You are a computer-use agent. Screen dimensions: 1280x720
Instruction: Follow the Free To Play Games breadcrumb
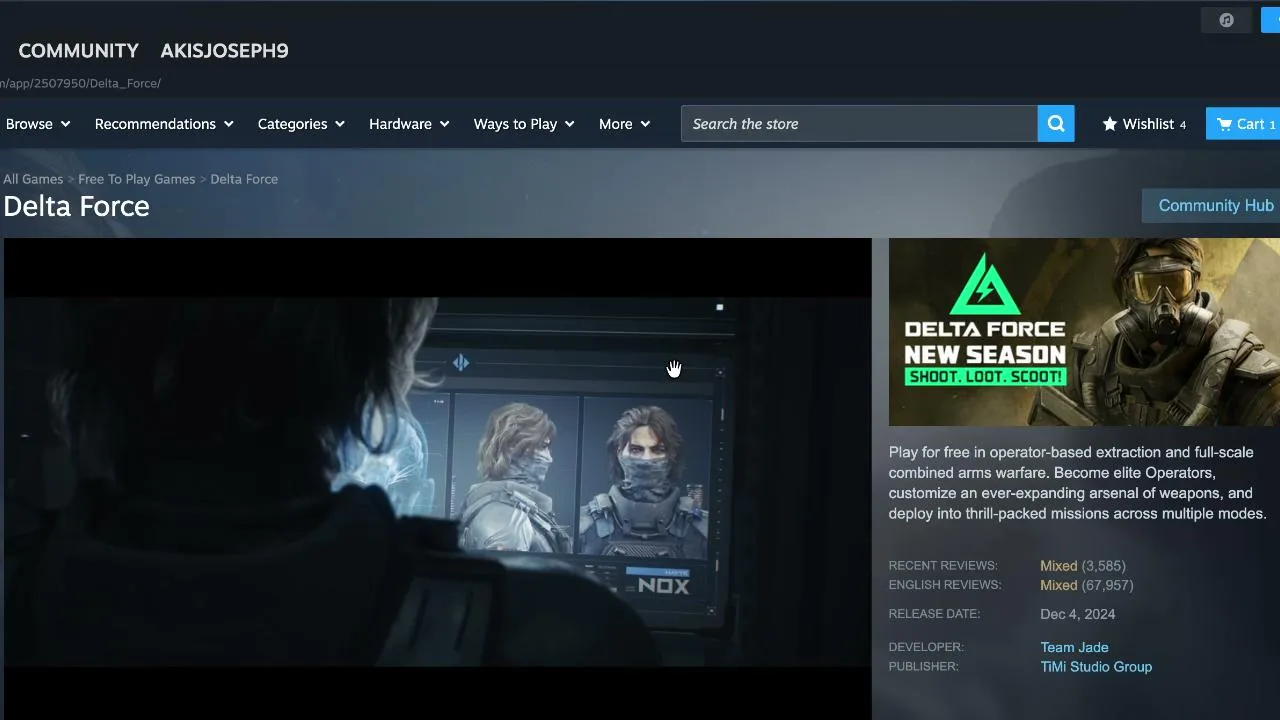(x=137, y=179)
